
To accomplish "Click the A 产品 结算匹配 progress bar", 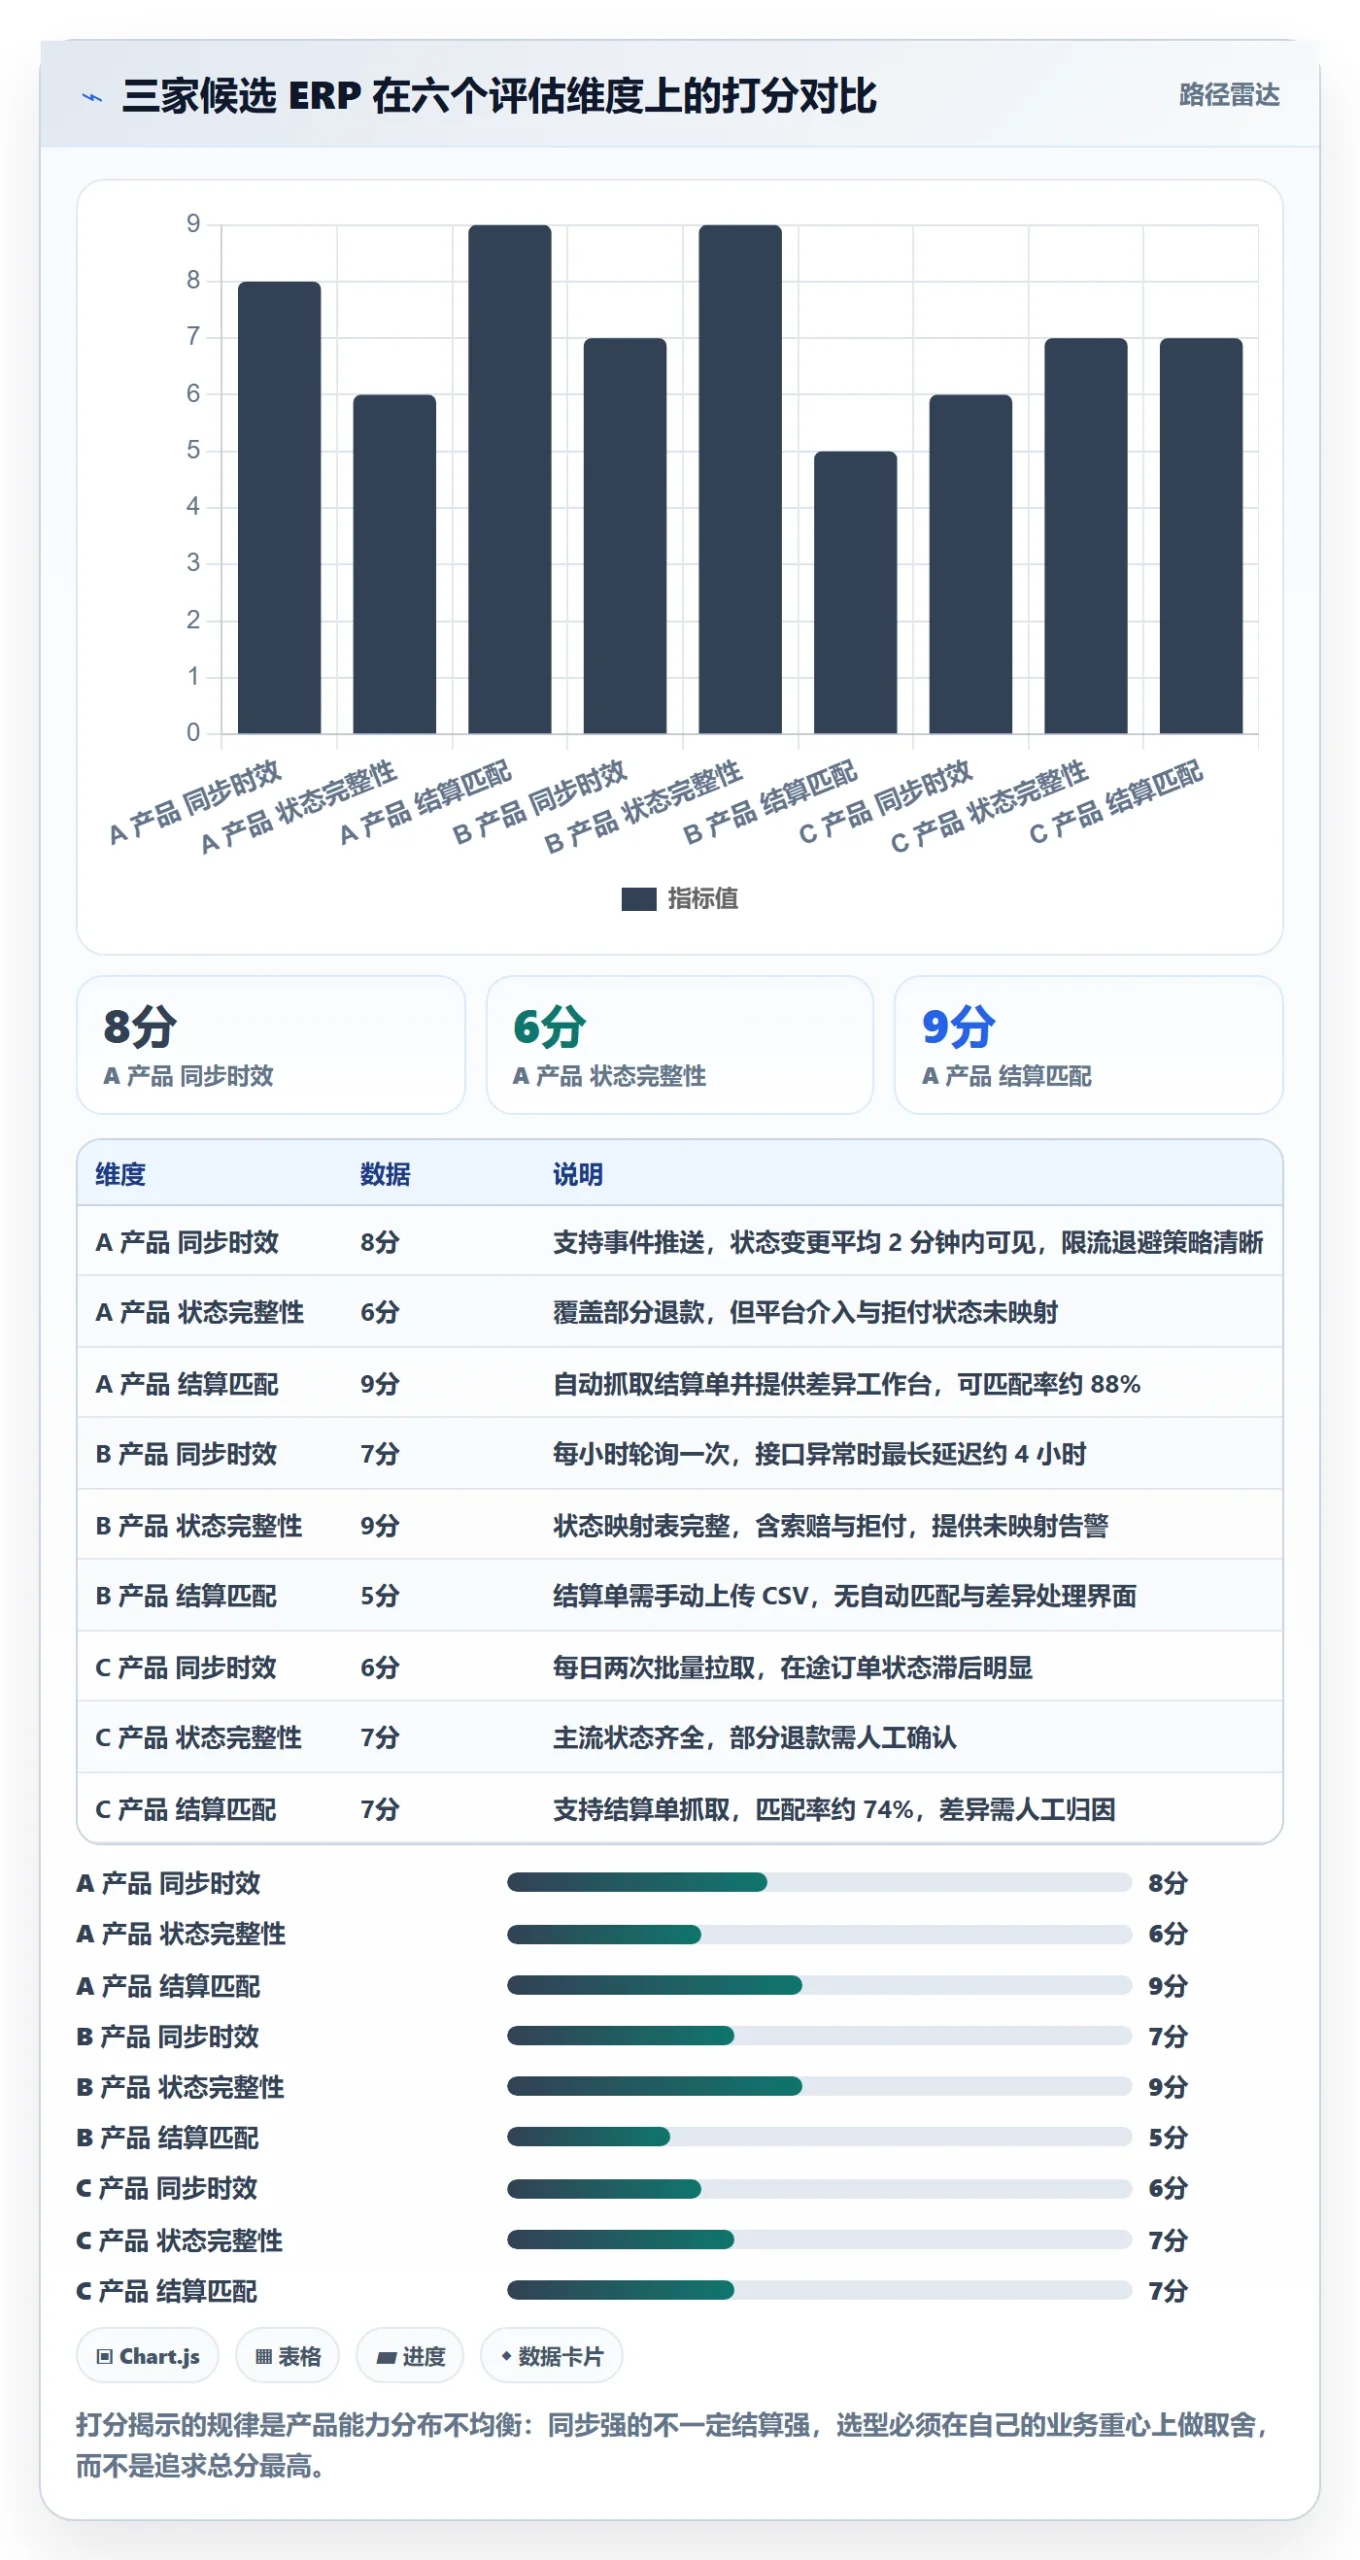I will click(819, 1984).
